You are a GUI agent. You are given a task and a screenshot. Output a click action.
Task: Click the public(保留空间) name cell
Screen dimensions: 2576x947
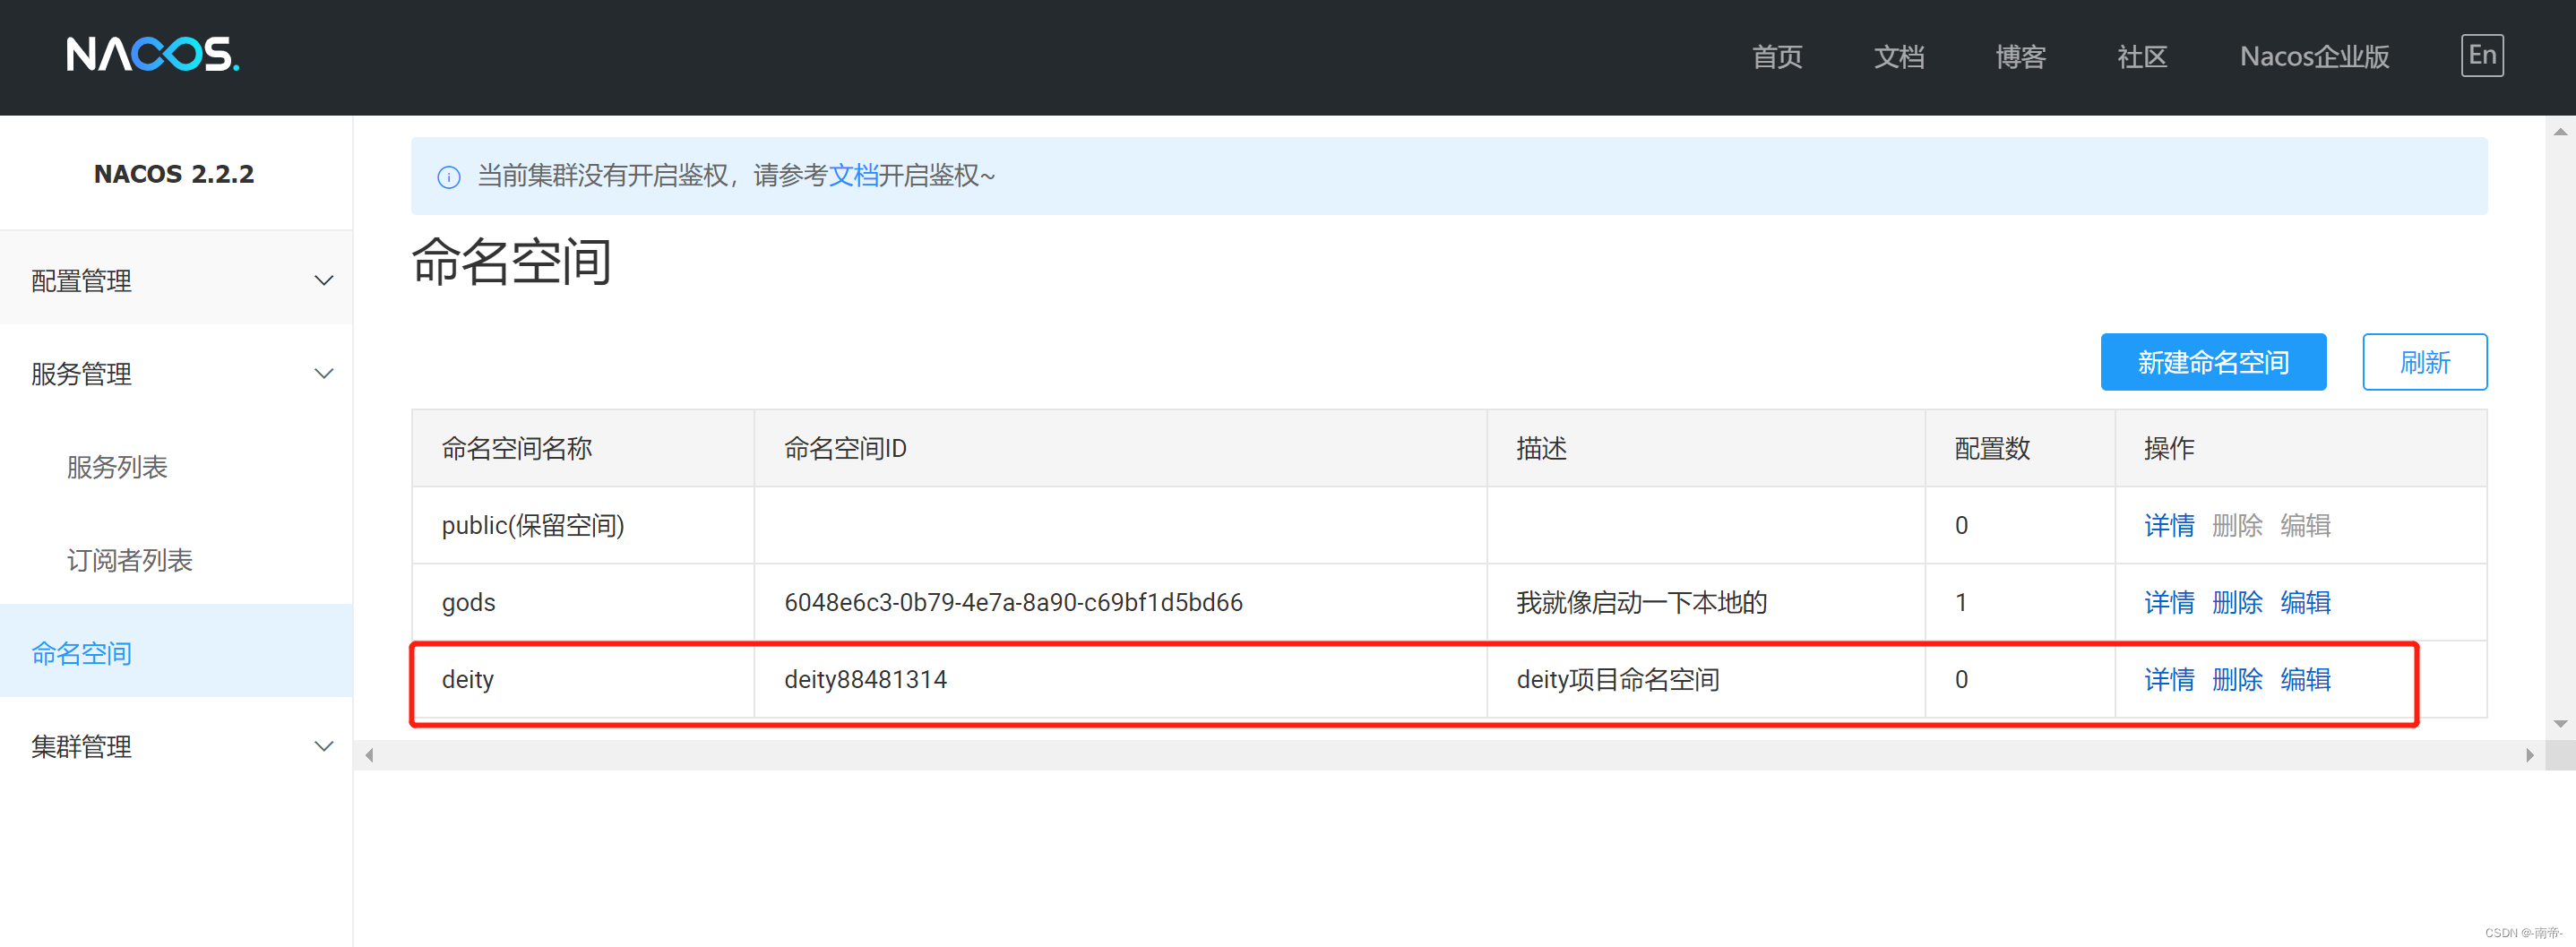click(x=583, y=525)
